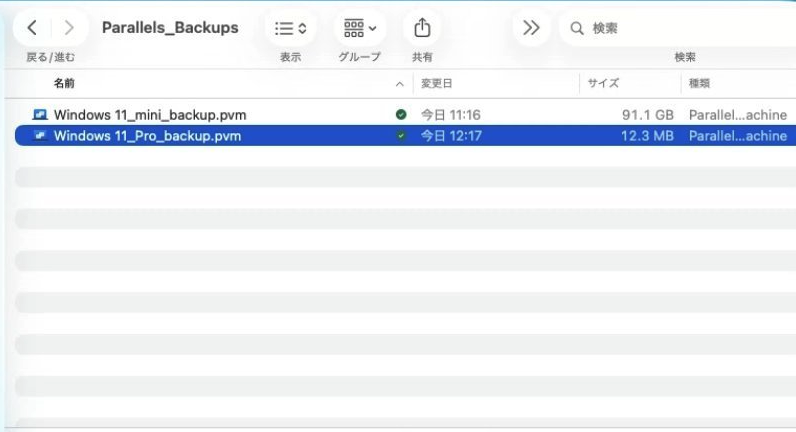This screenshot has height=432, width=796.
Task: Click the magnifying glass search icon
Action: tap(577, 28)
